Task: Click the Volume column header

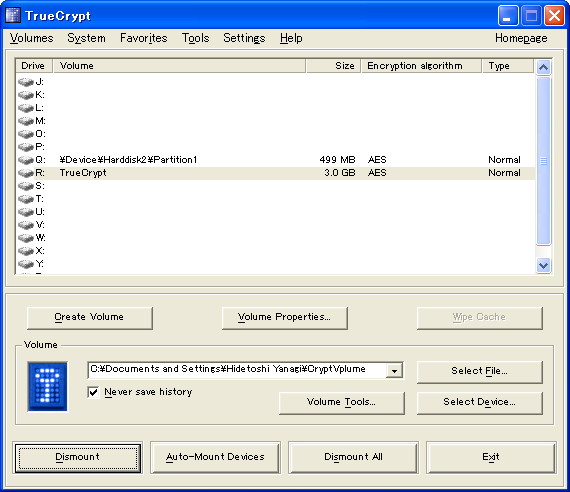Action: click(180, 66)
